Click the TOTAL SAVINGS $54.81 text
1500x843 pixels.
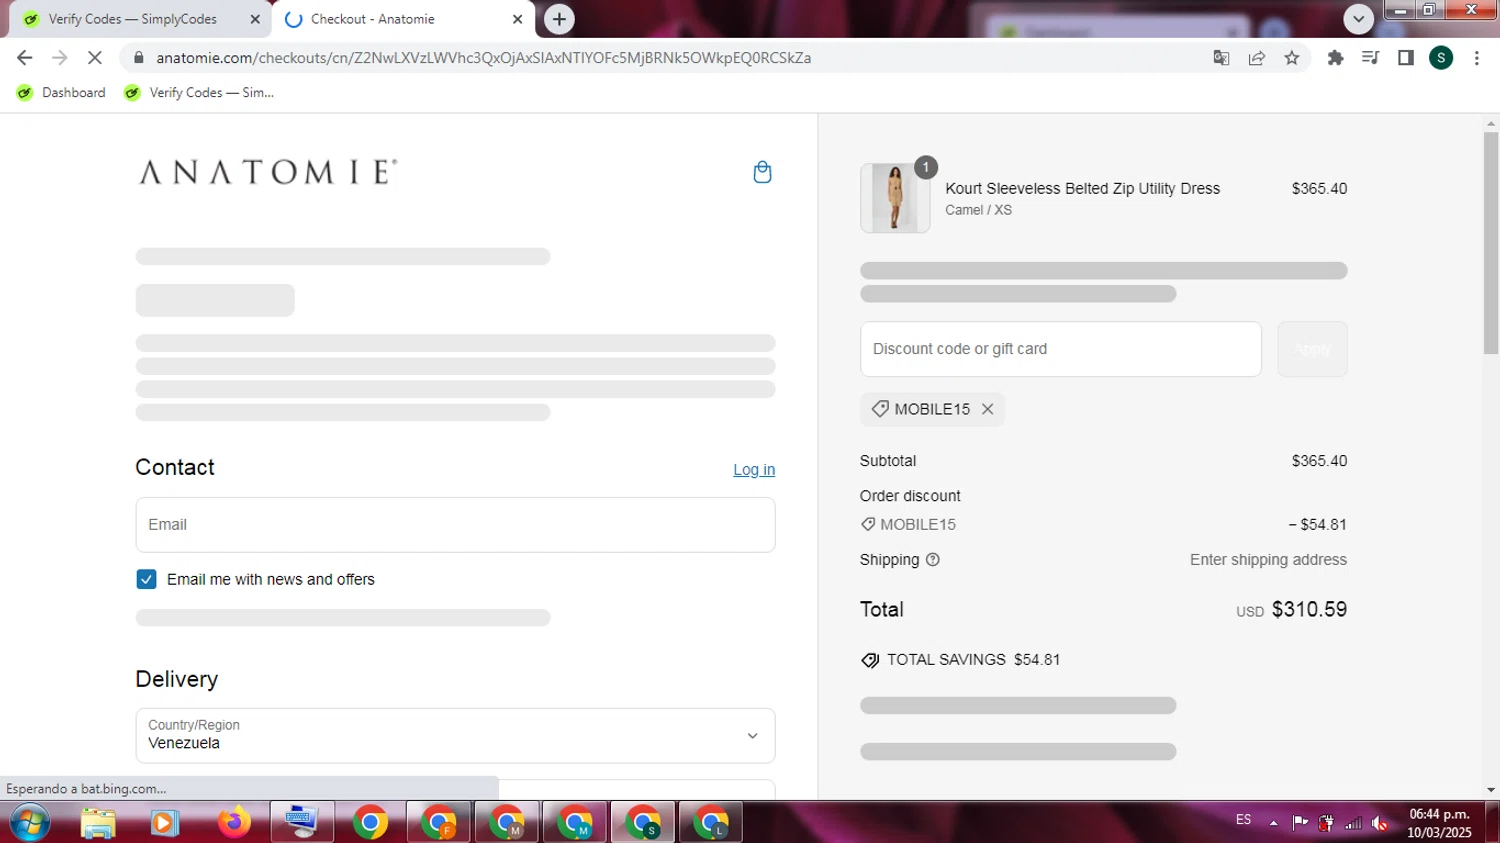(x=972, y=660)
